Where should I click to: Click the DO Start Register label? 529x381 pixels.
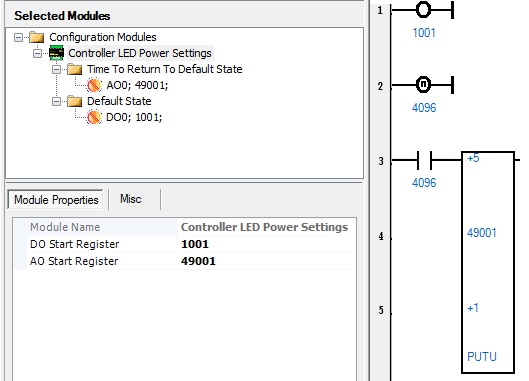point(75,244)
